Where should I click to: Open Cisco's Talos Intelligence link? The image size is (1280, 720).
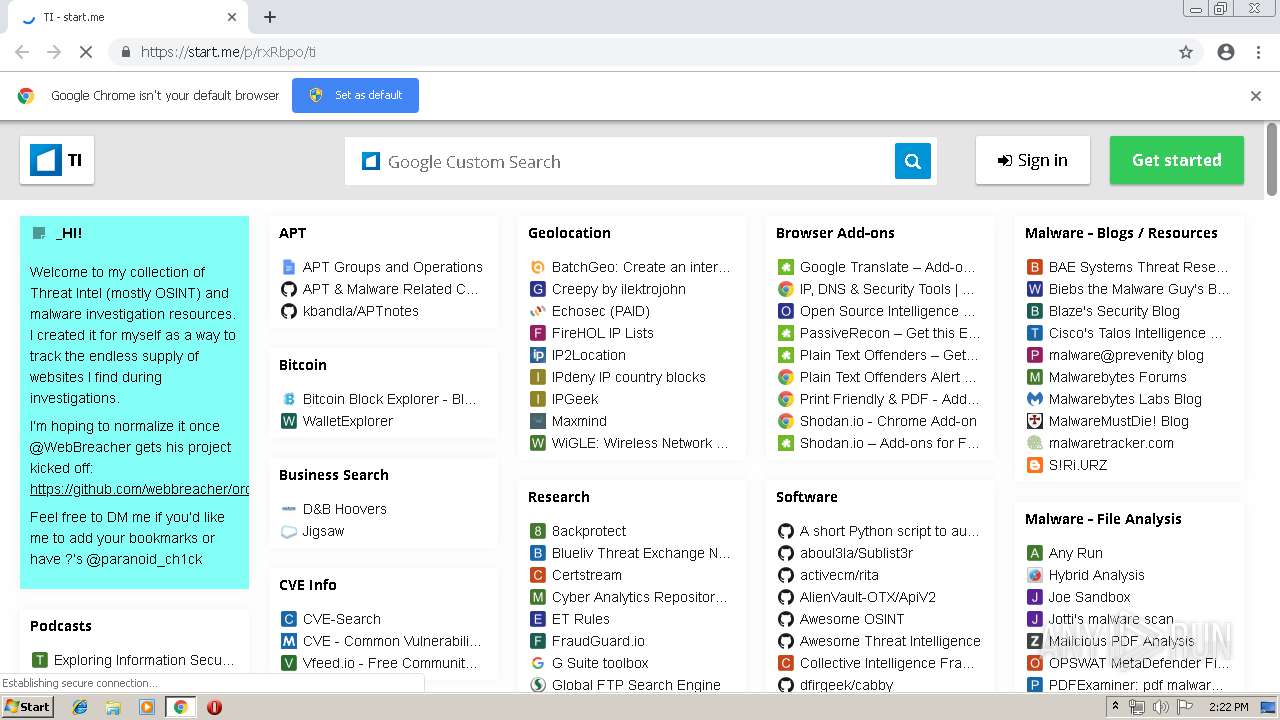(x=1135, y=333)
